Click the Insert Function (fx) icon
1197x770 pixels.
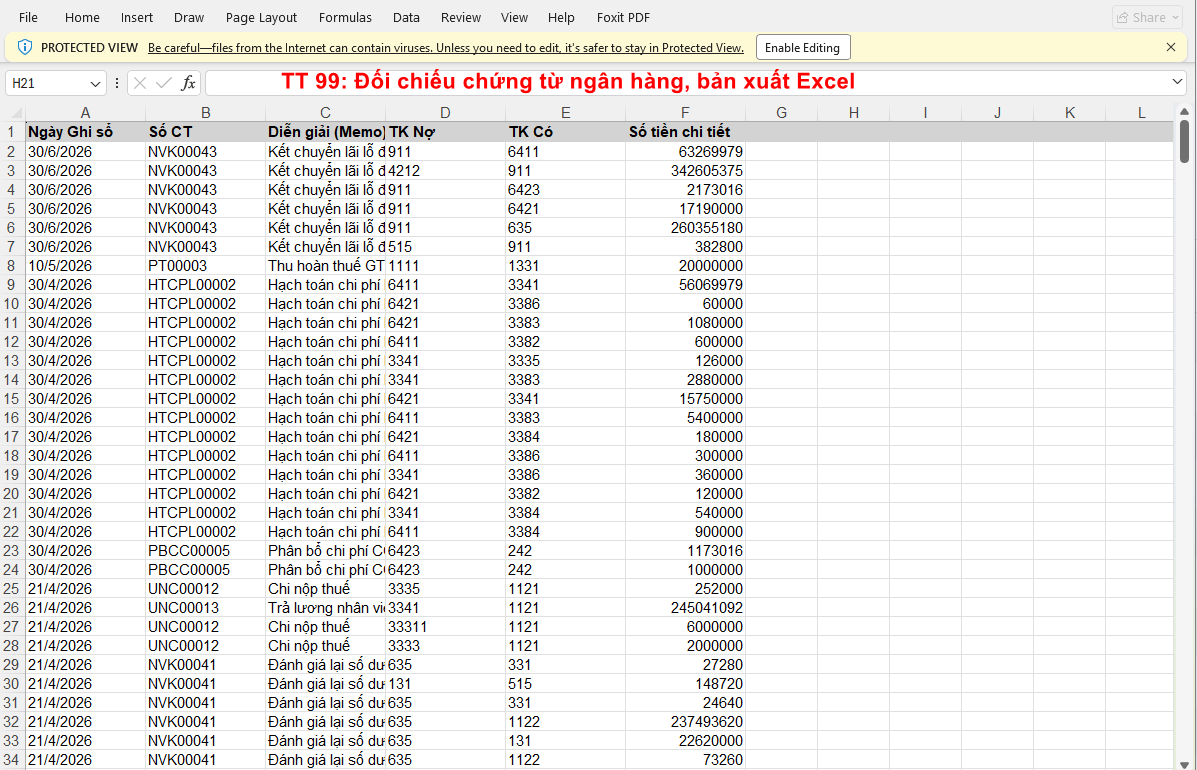(189, 83)
